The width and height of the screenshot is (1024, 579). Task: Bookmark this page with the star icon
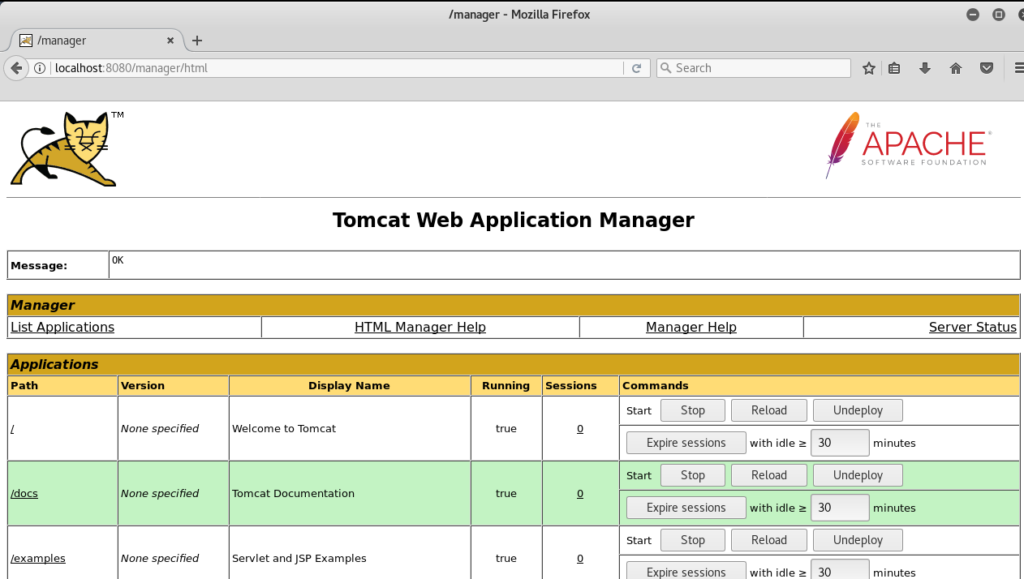point(869,68)
